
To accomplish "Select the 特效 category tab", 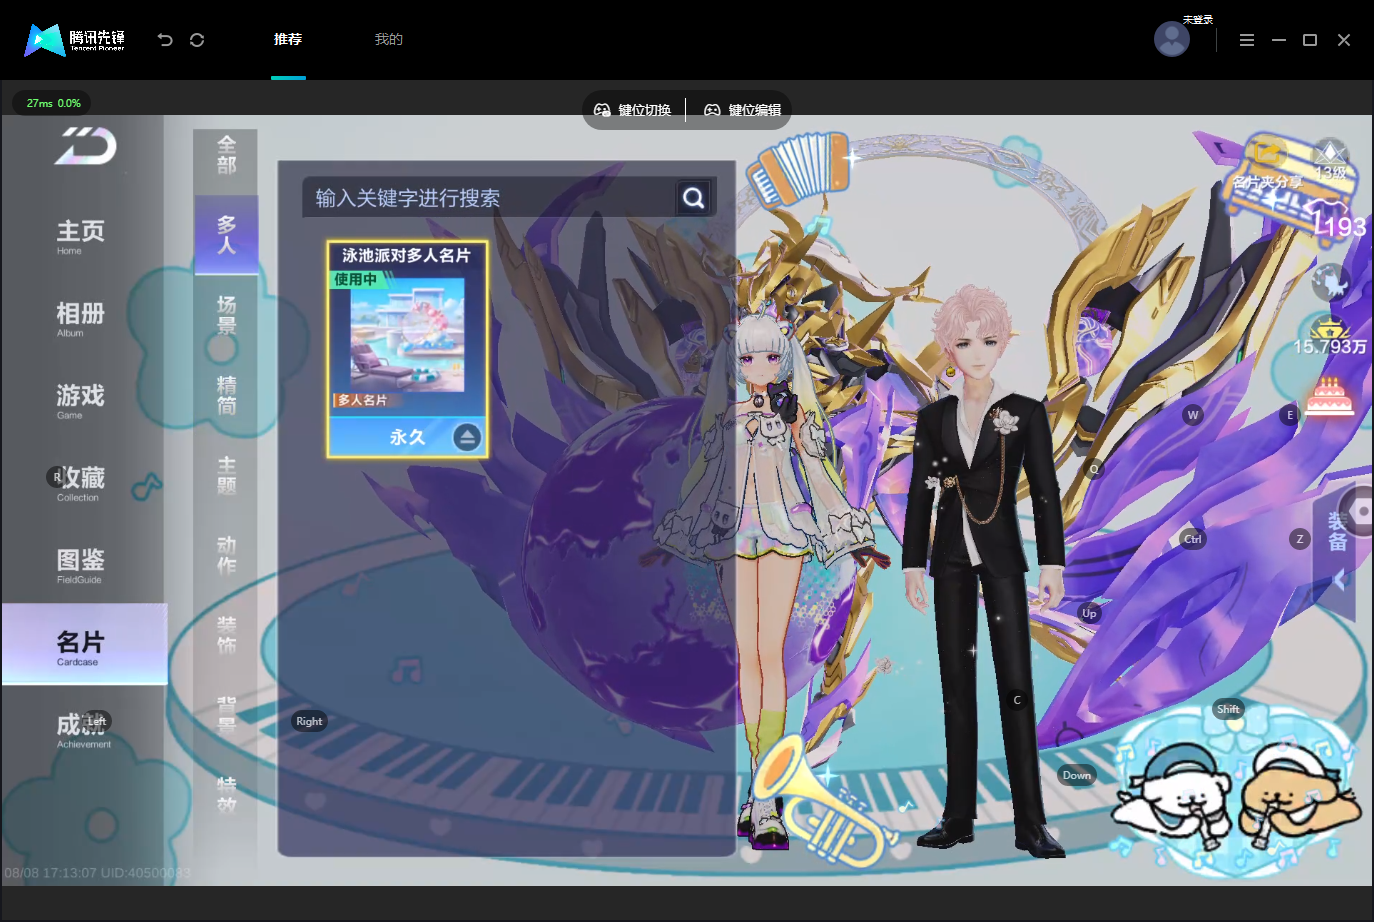I will point(226,795).
